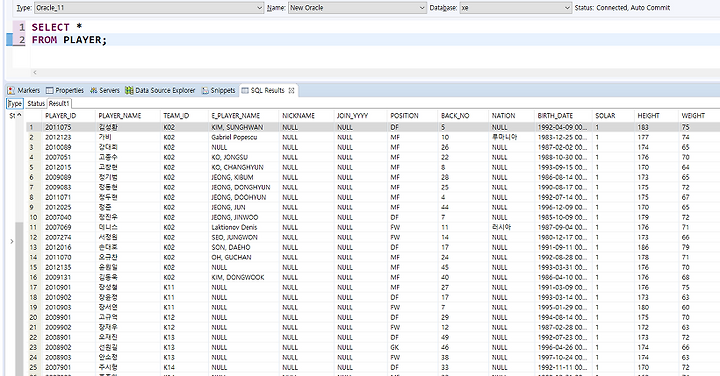Click line 1 'SELECT *' in the editor
This screenshot has width=720, height=376.
click(x=56, y=27)
